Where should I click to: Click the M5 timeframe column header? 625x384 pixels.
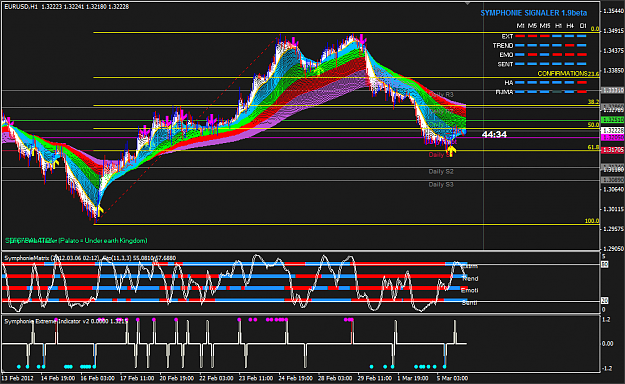pos(532,26)
